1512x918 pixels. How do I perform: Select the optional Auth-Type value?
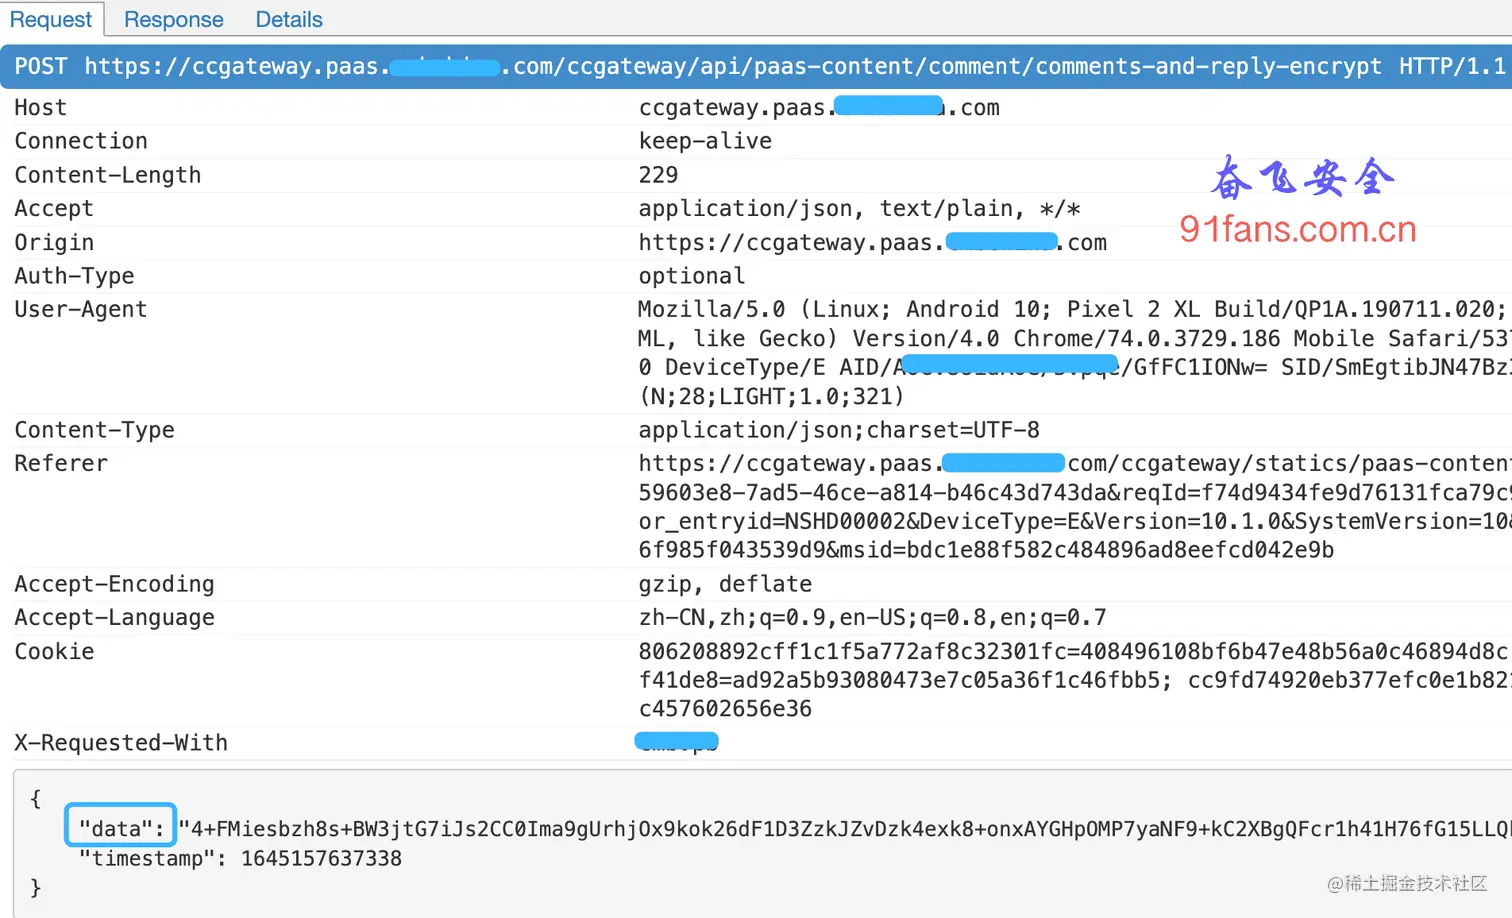point(692,276)
